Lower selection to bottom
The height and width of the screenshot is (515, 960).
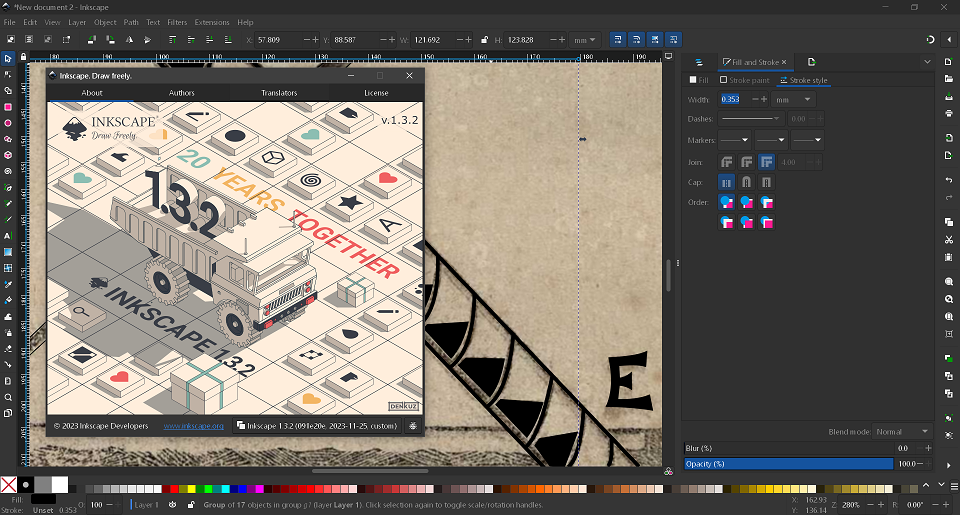[x=228, y=40]
